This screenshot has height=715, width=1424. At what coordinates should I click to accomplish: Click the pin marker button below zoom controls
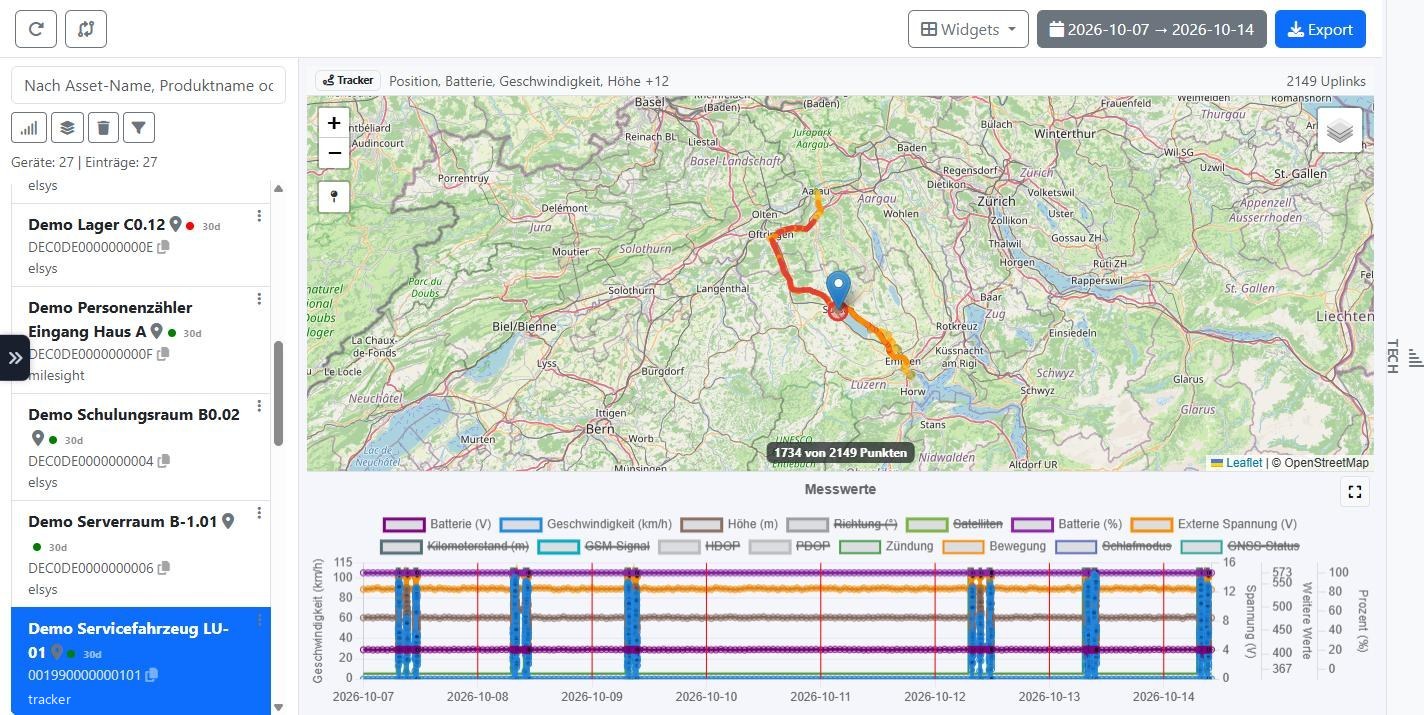pyautogui.click(x=334, y=196)
